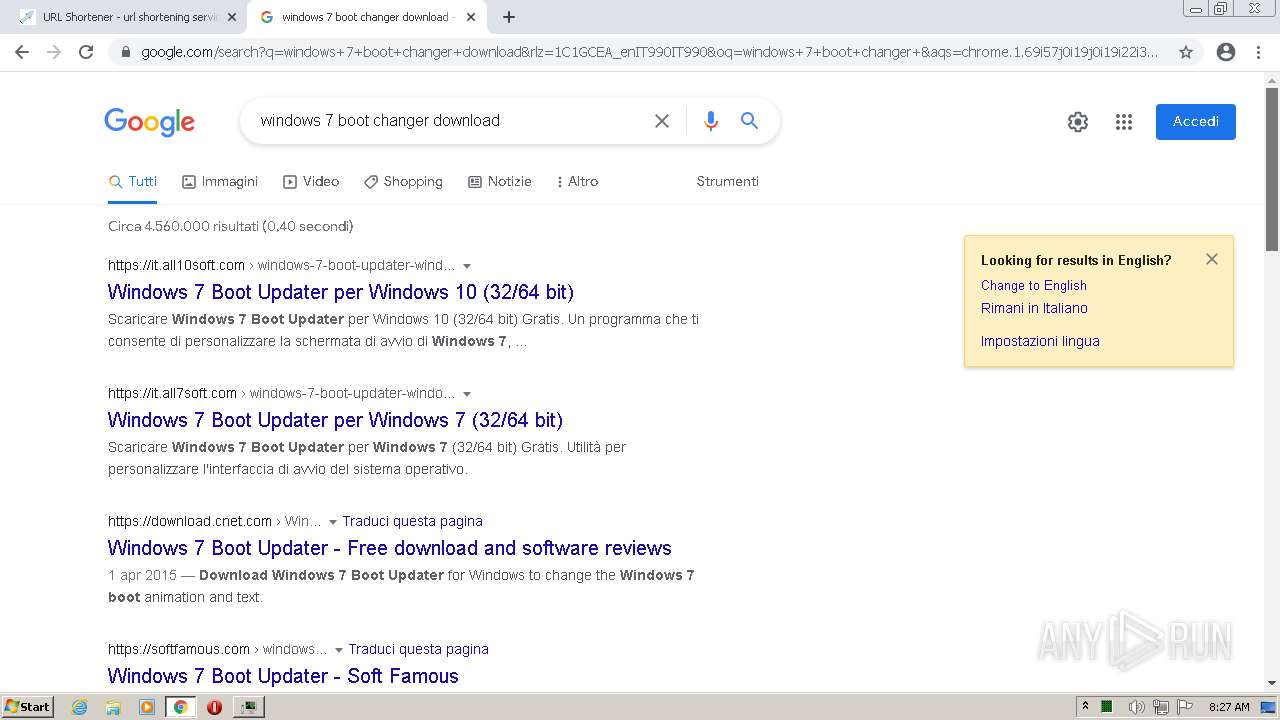This screenshot has width=1280, height=720.
Task: Open the Windows Start menu
Action: tap(27, 707)
